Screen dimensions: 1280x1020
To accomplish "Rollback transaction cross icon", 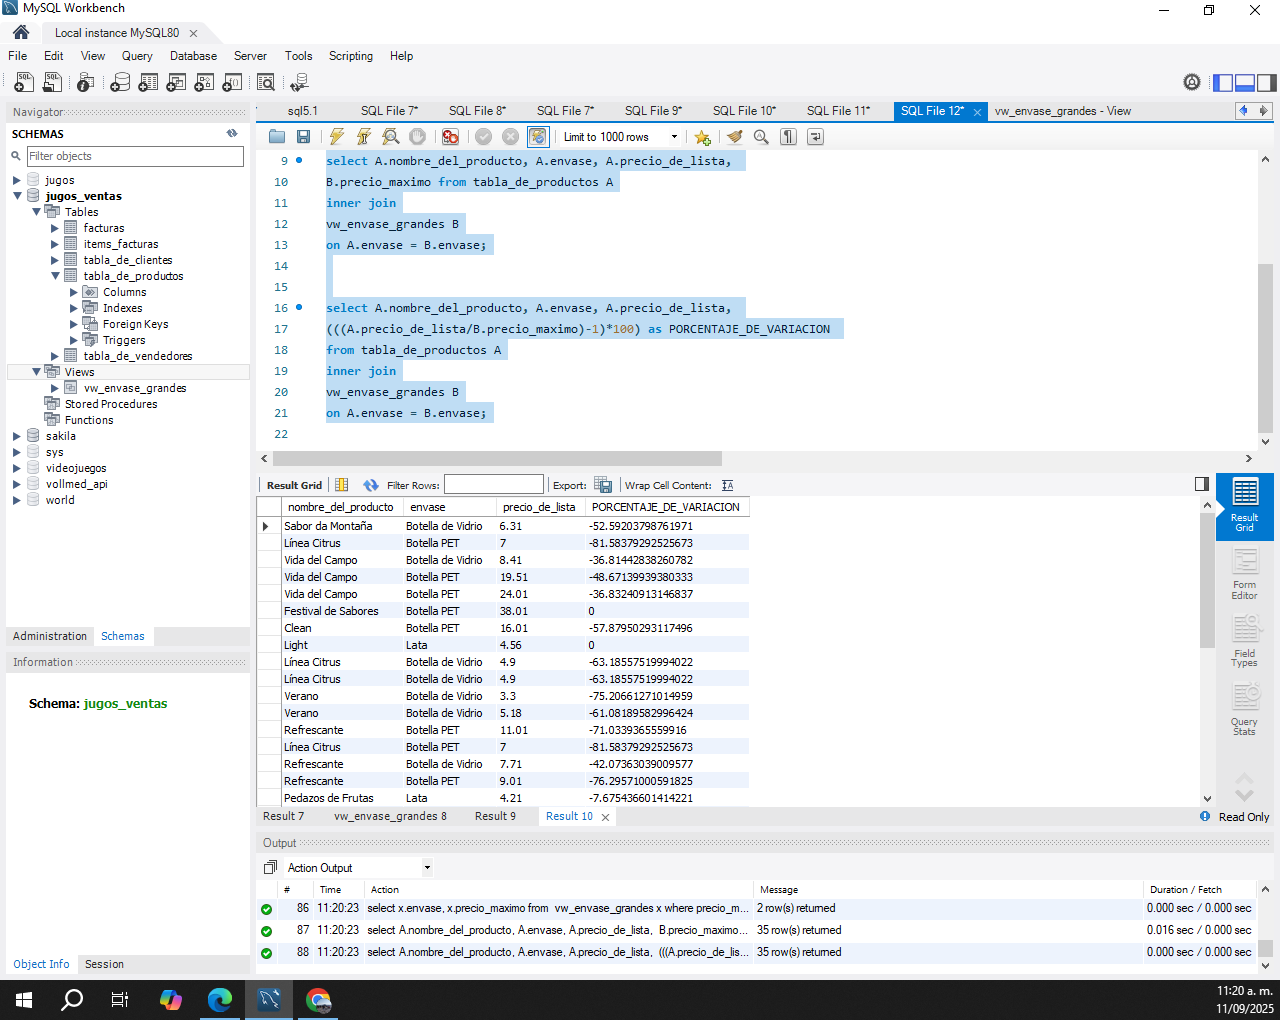I will point(510,137).
